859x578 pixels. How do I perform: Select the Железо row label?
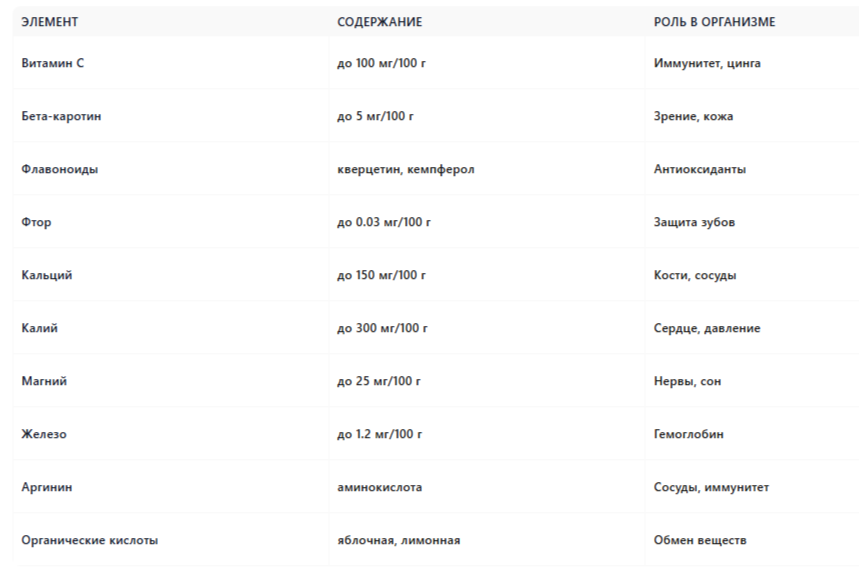point(44,434)
